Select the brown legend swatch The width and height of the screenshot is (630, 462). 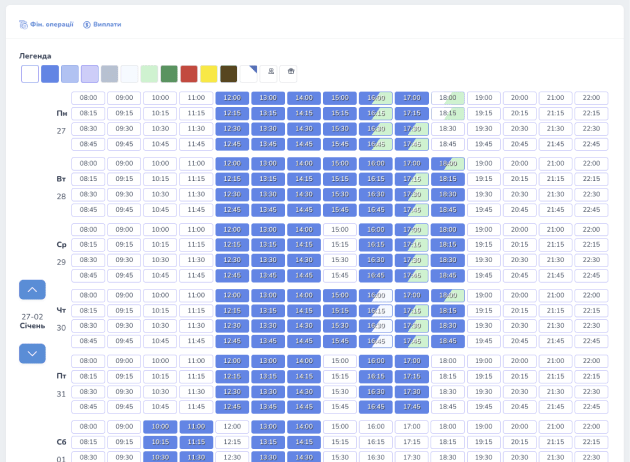click(x=229, y=74)
